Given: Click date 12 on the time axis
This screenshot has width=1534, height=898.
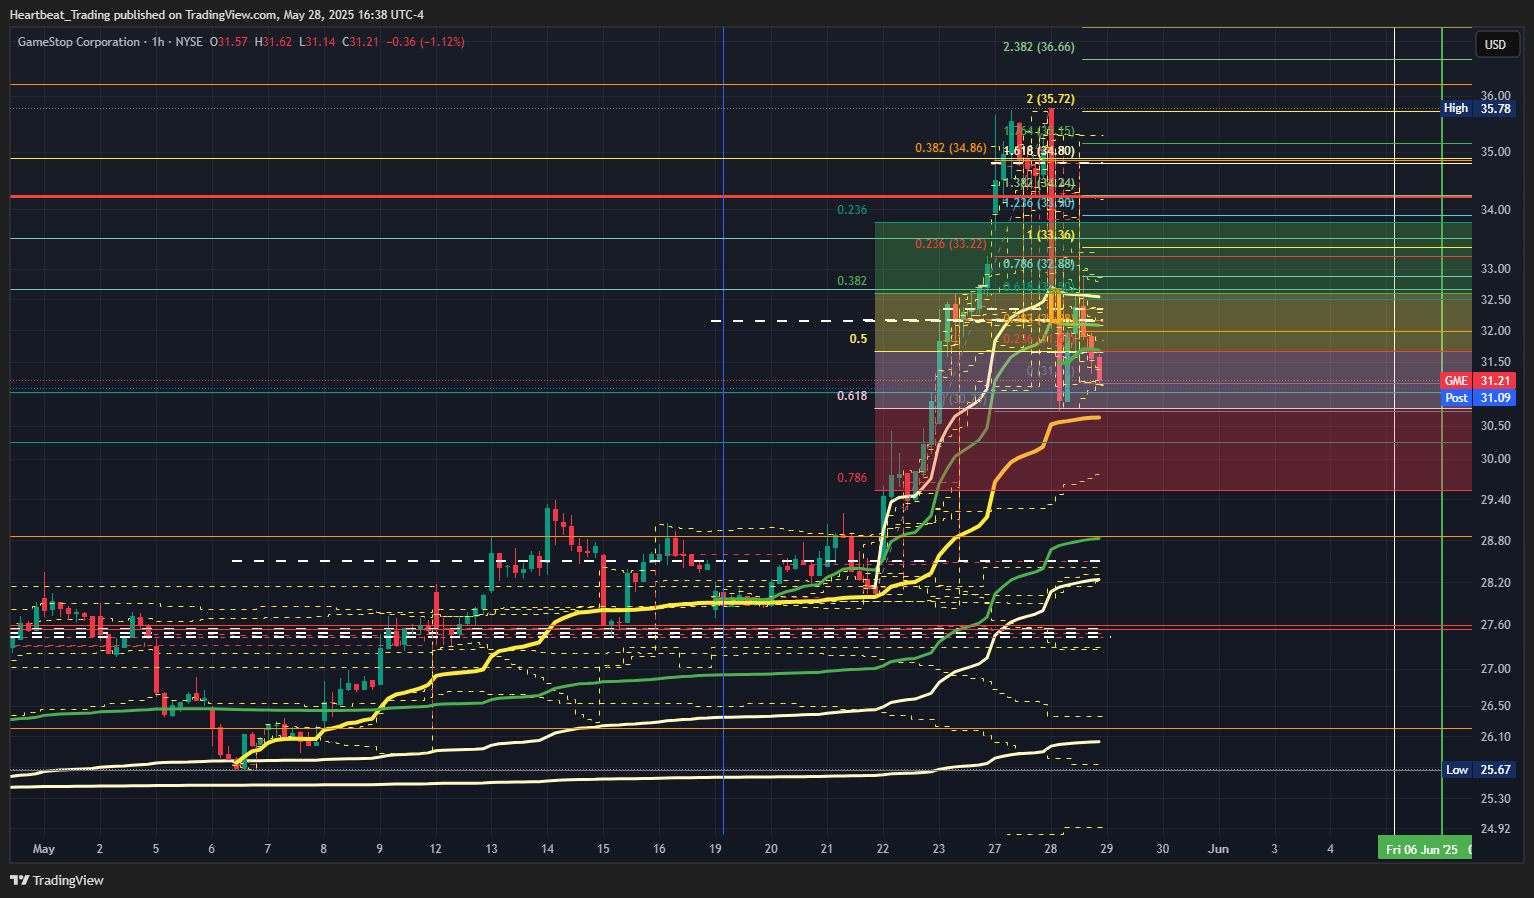Looking at the screenshot, I should pyautogui.click(x=435, y=849).
